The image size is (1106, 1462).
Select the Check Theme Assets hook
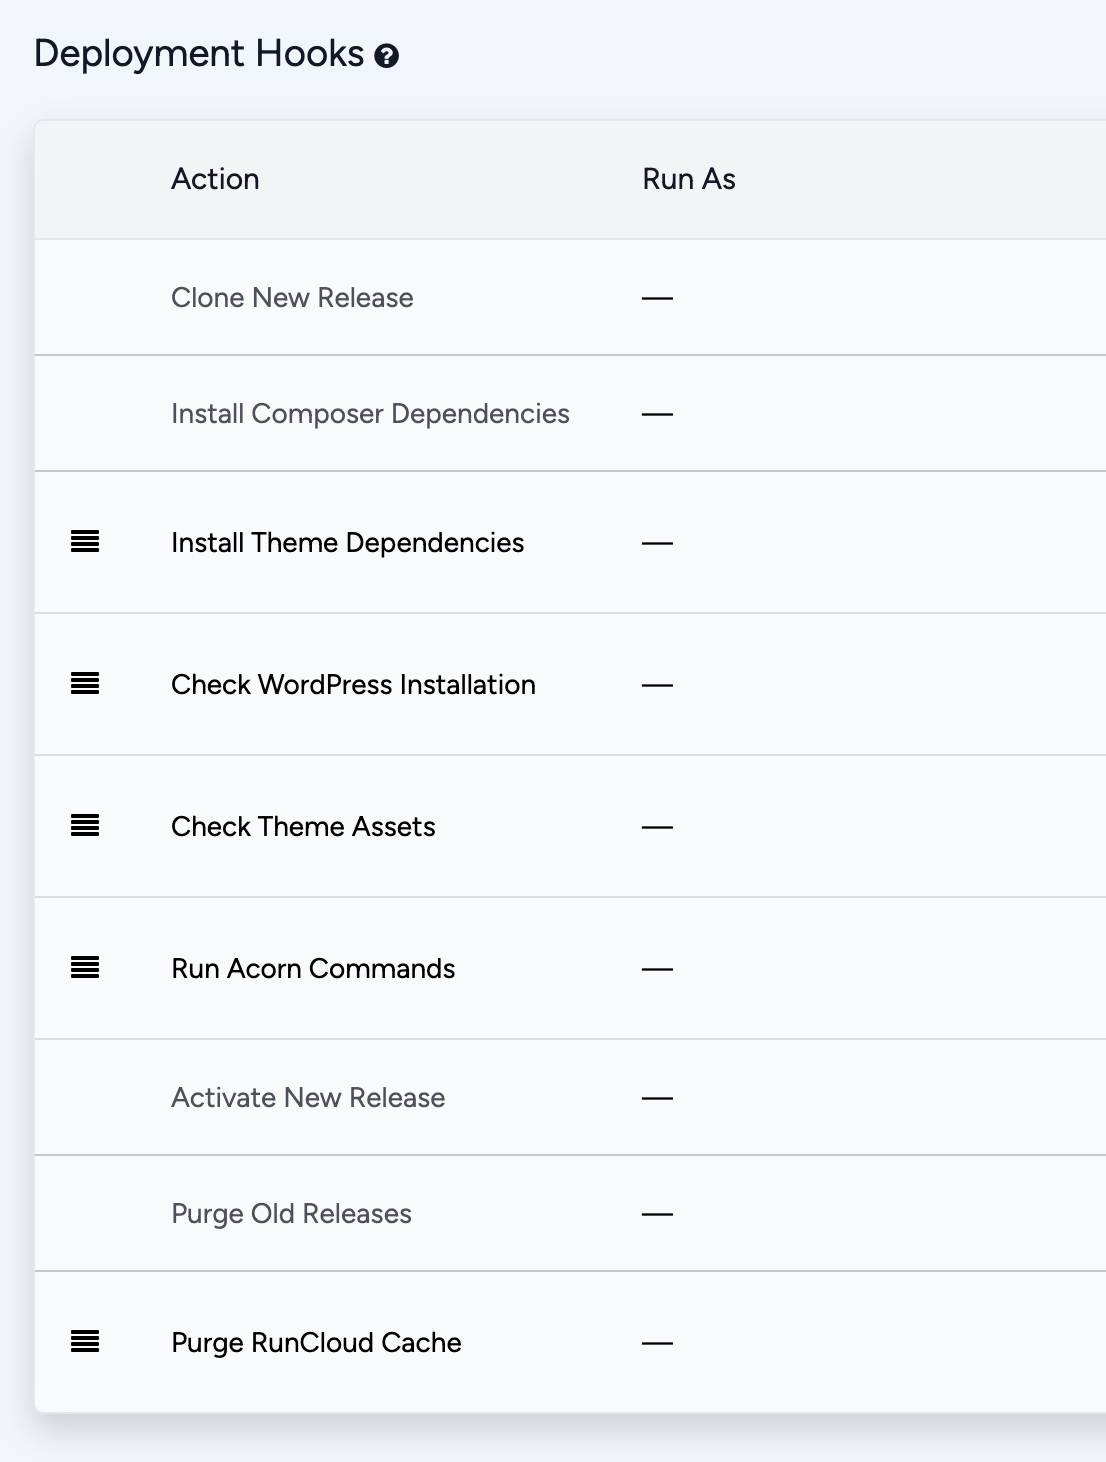pos(303,826)
